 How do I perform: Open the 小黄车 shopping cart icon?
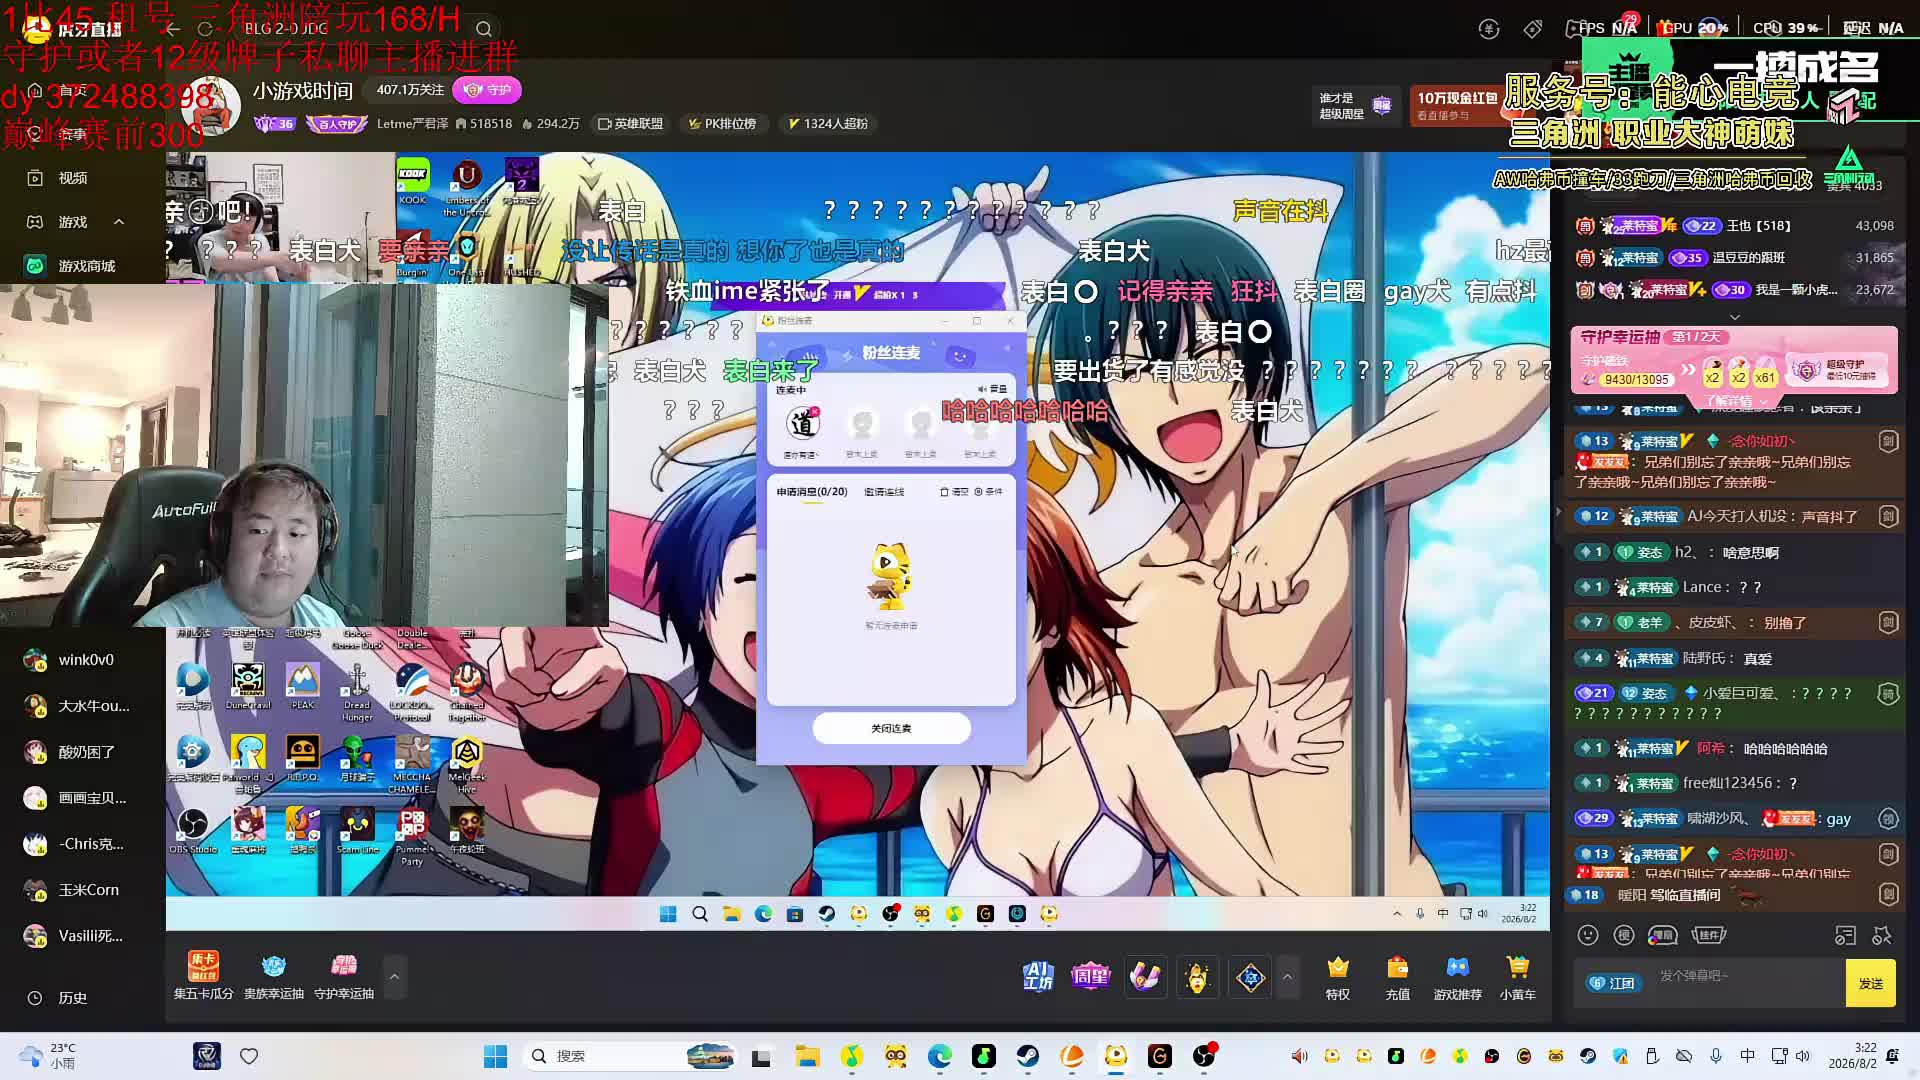tap(1518, 978)
